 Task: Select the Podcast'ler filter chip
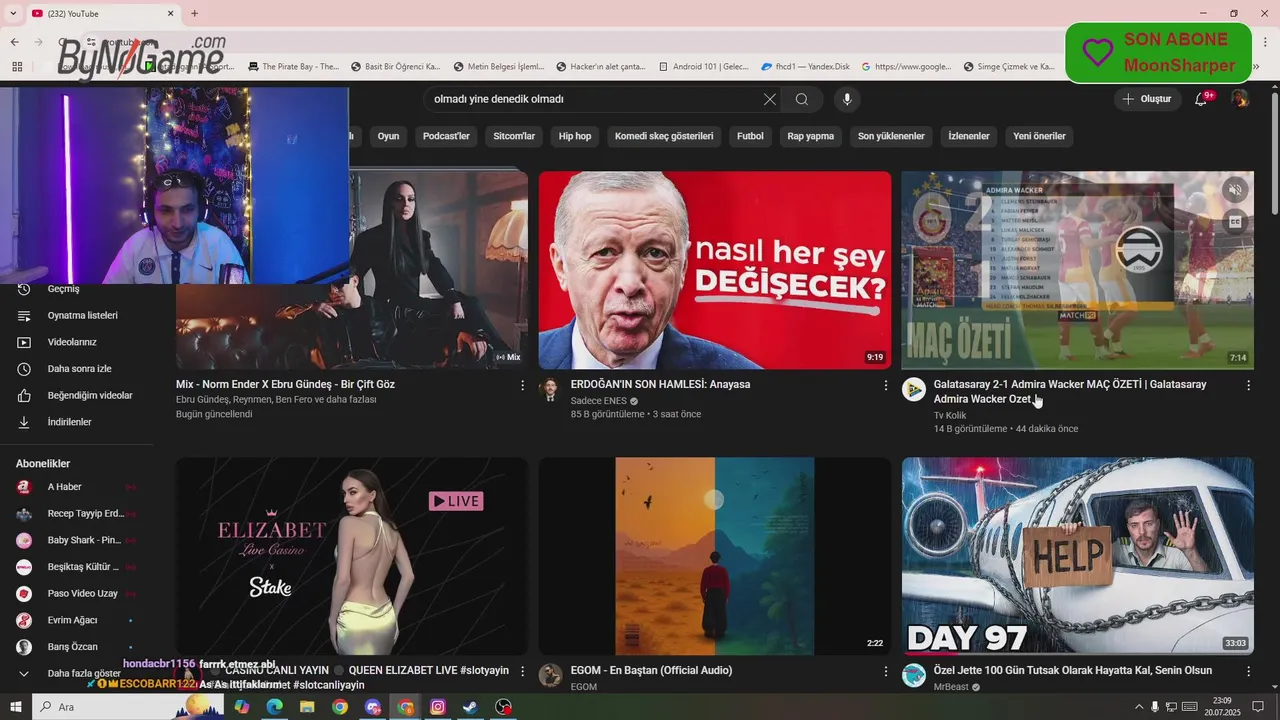[446, 136]
